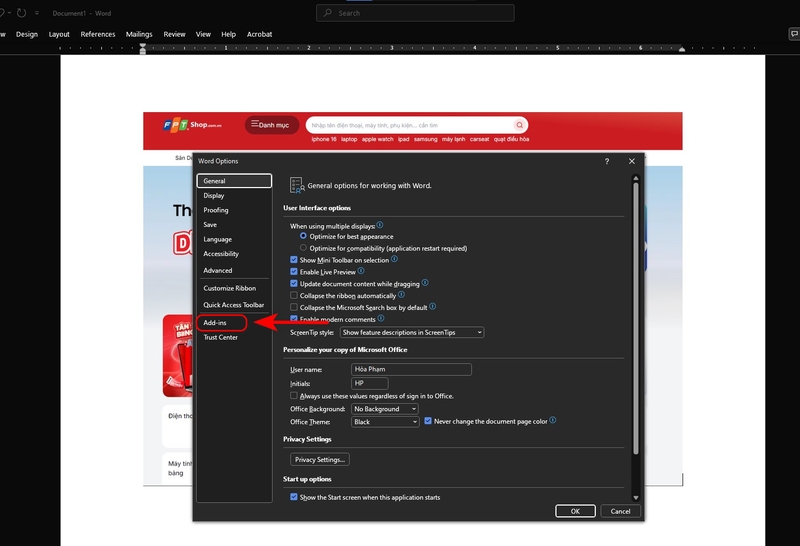Click the Privacy Settings button
800x546 pixels.
tap(320, 460)
